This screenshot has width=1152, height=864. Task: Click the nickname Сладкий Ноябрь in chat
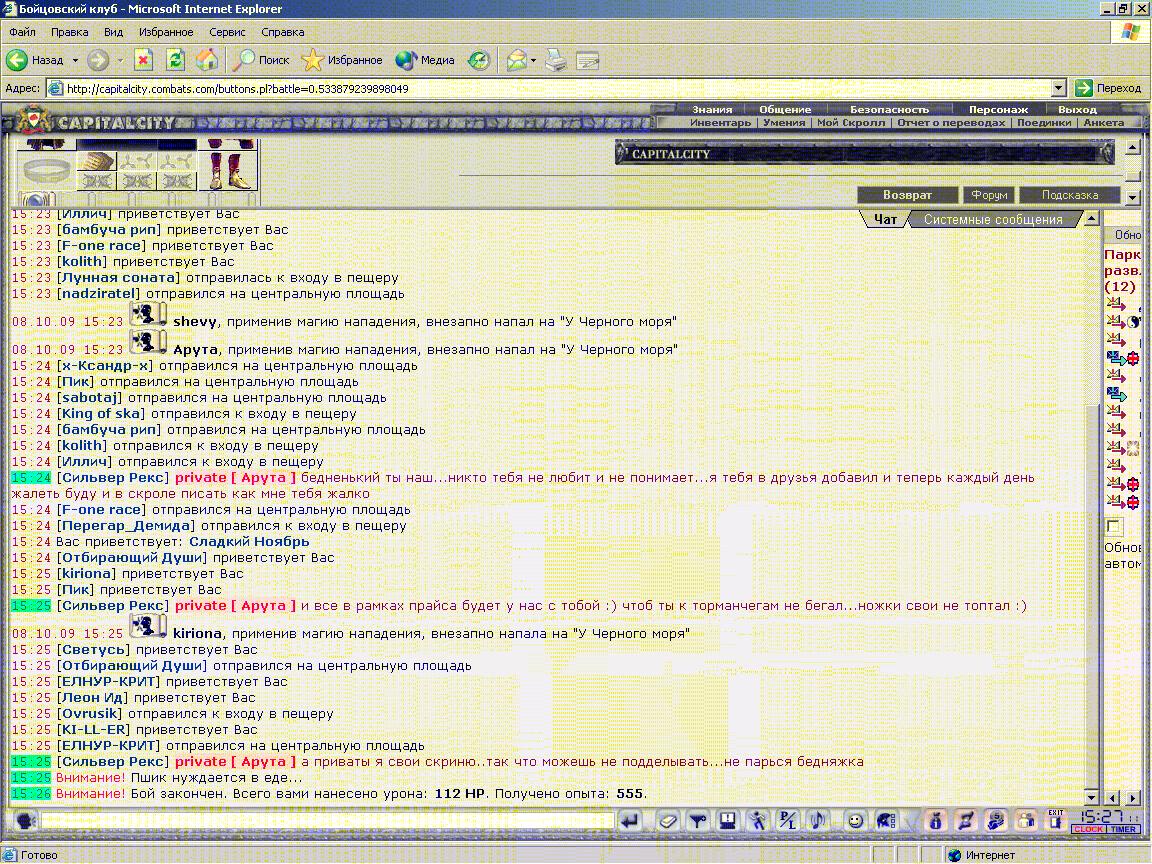[249, 542]
